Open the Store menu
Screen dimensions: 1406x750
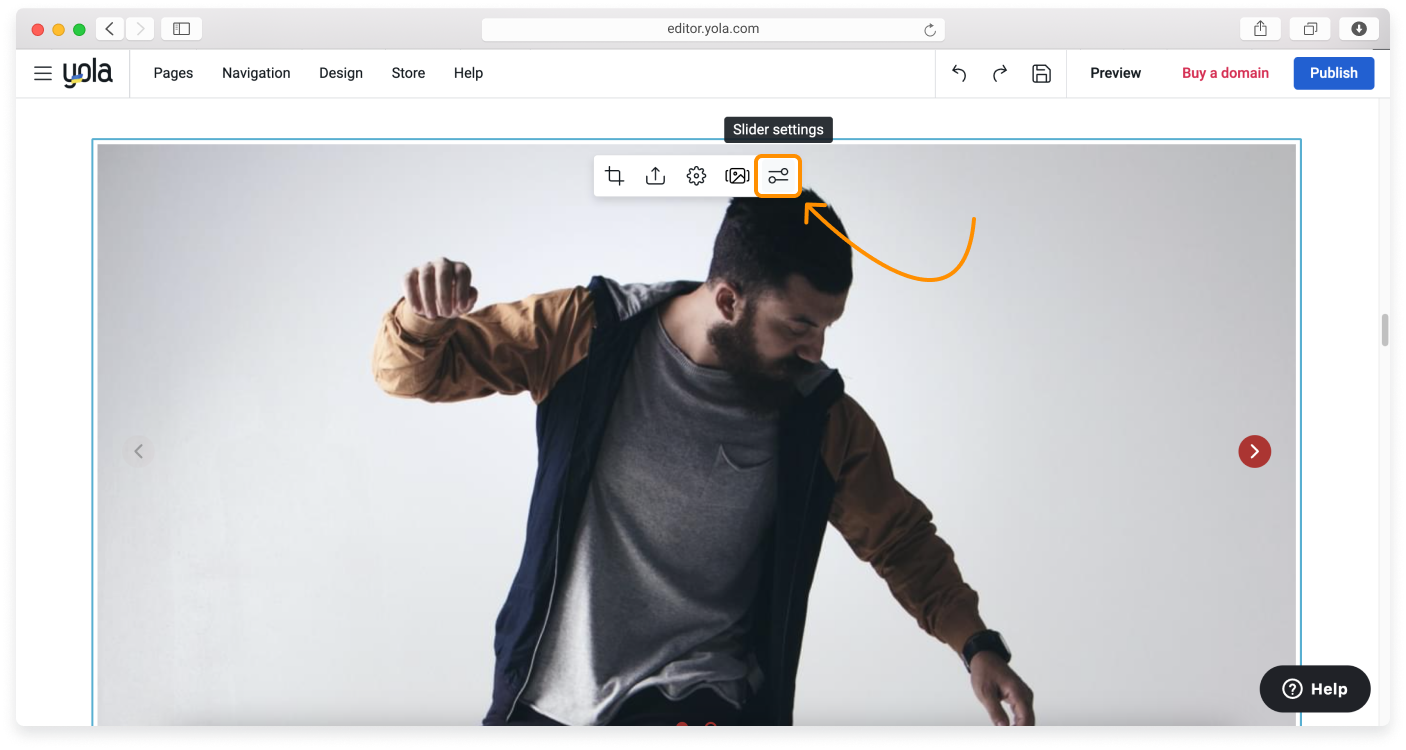click(x=408, y=73)
